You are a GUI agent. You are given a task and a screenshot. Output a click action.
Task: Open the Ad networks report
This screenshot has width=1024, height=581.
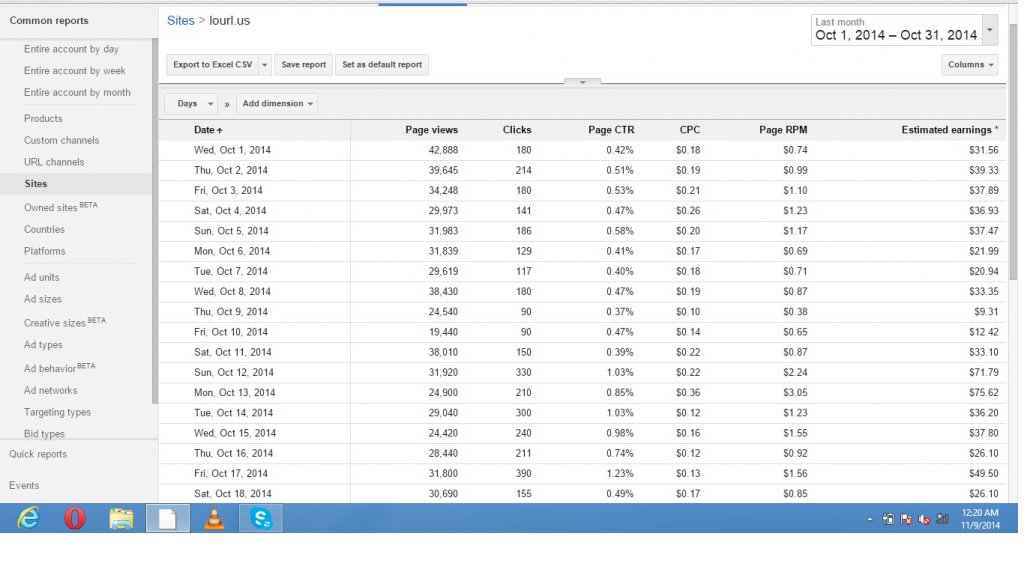click(x=50, y=390)
